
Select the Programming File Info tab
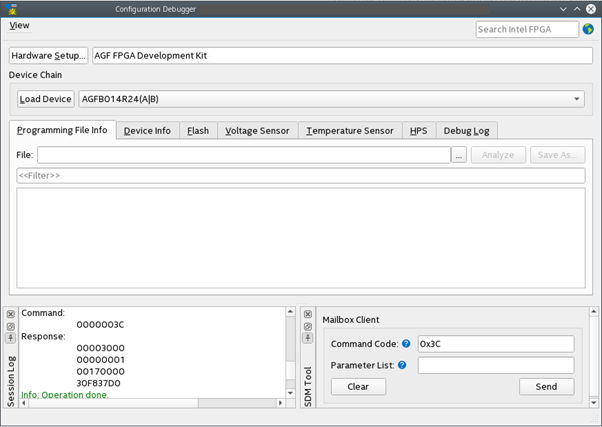(62, 130)
